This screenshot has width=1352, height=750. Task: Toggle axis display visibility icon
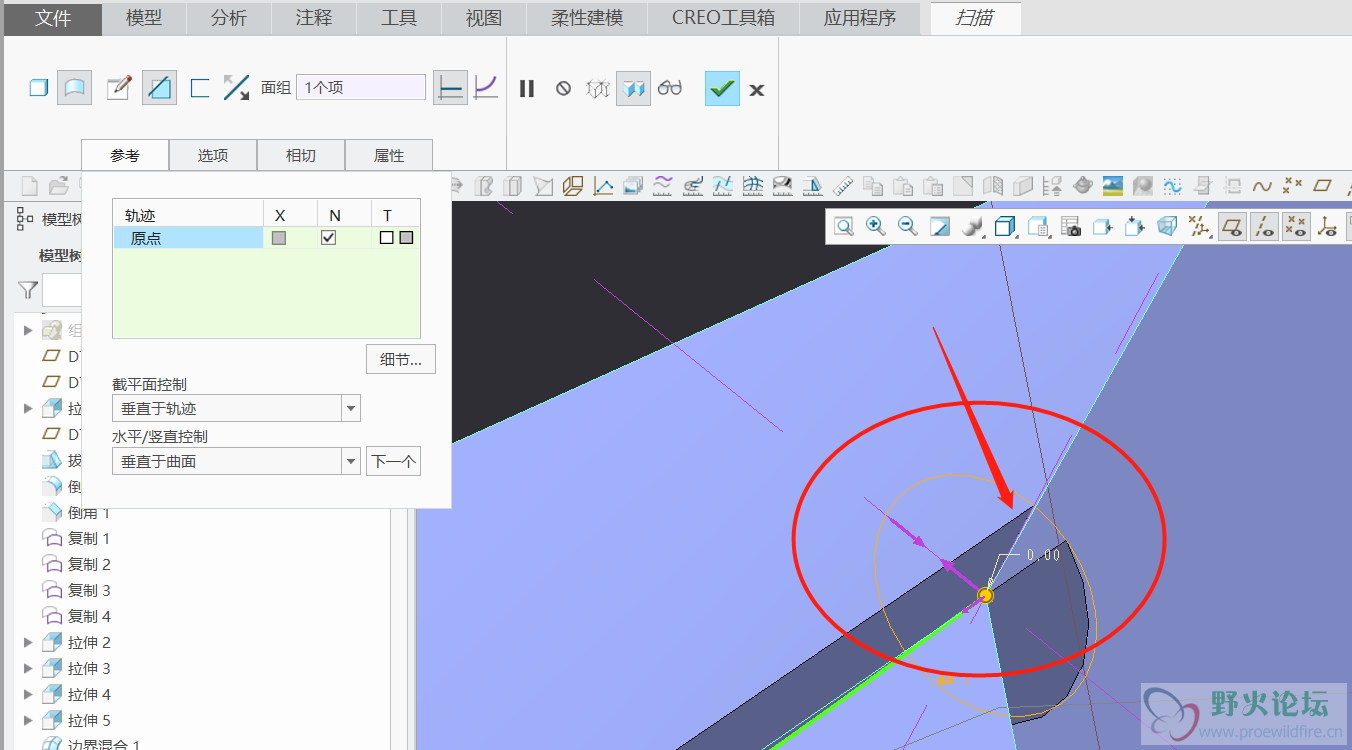(1264, 227)
